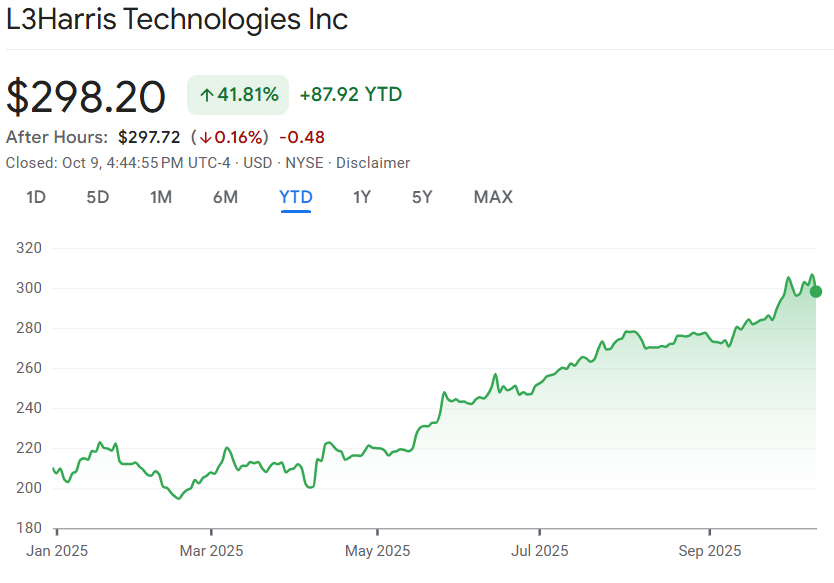Click the green up-arrow icon beside 41.81%
Viewport: 834px width, 583px height.
tap(206, 95)
